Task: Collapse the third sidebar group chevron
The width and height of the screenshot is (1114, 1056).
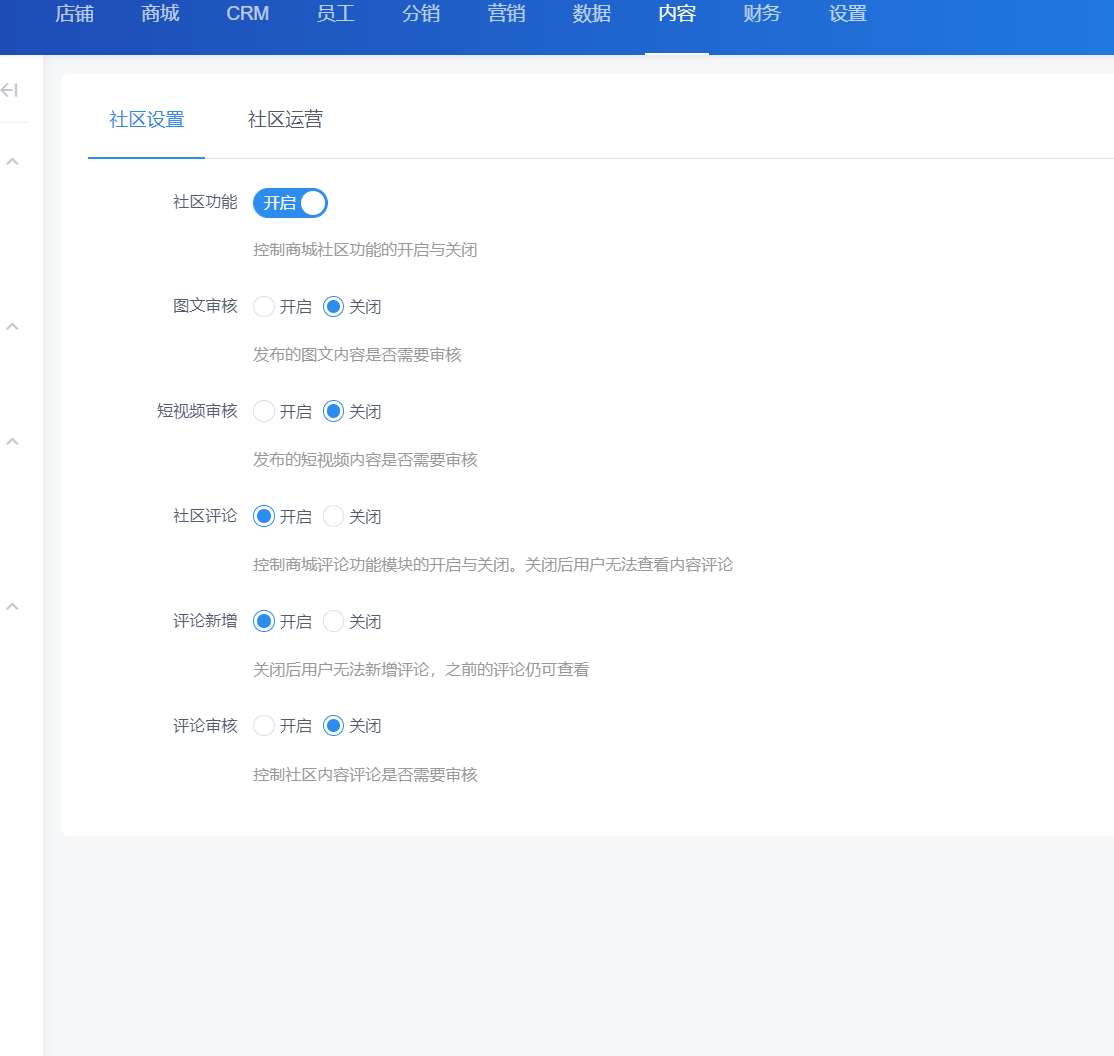Action: coord(13,441)
